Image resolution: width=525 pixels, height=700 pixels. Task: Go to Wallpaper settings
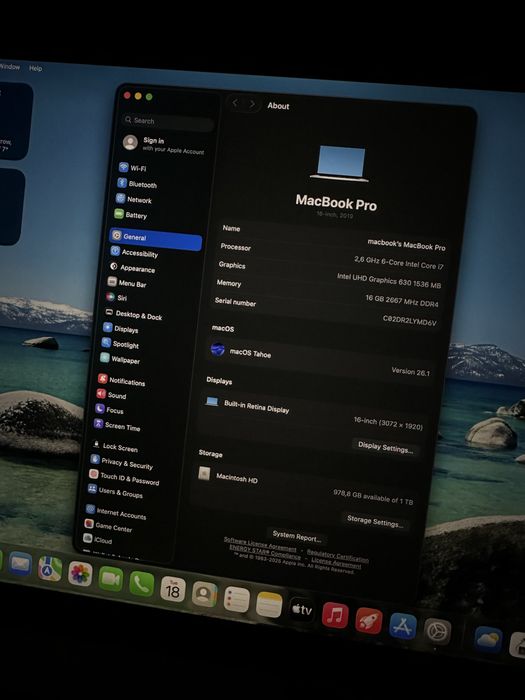pyautogui.click(x=120, y=359)
